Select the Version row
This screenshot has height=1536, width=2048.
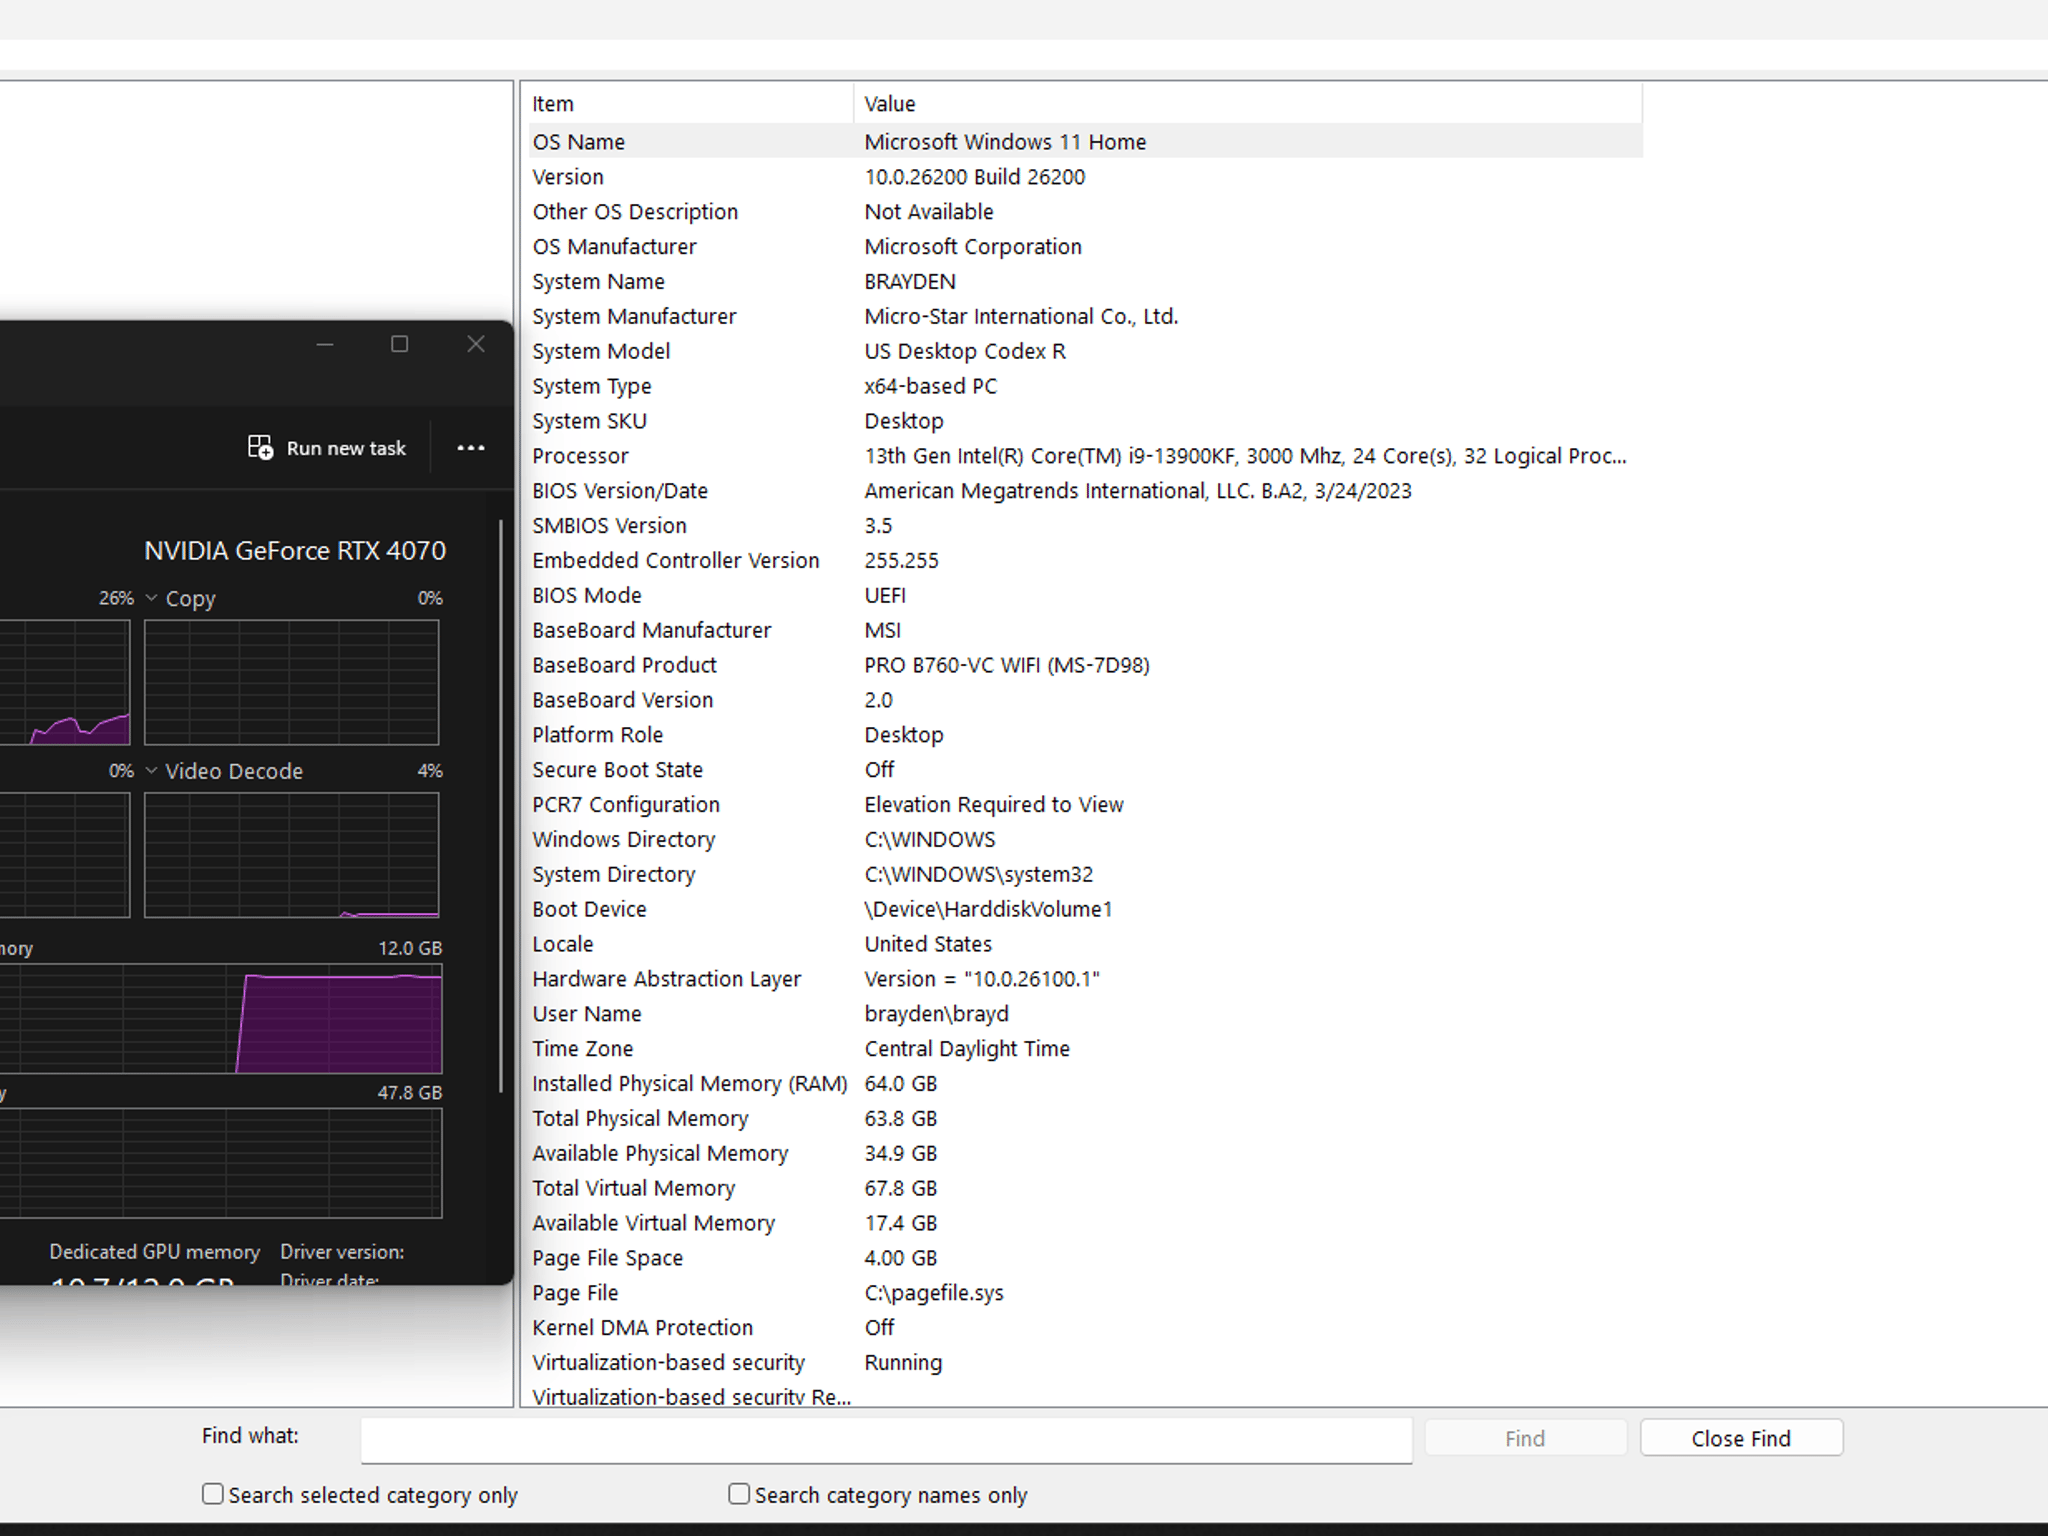click(x=1085, y=177)
